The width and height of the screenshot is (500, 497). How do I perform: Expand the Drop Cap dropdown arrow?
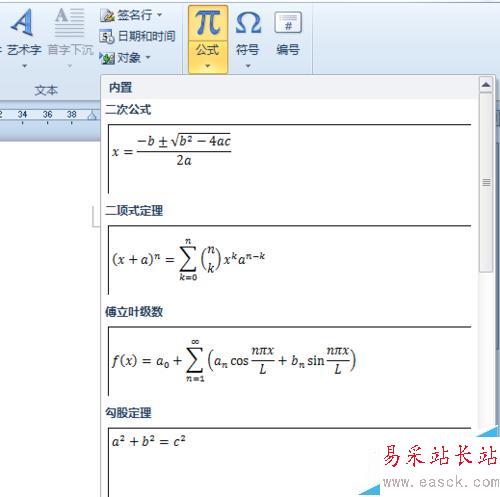(70, 66)
